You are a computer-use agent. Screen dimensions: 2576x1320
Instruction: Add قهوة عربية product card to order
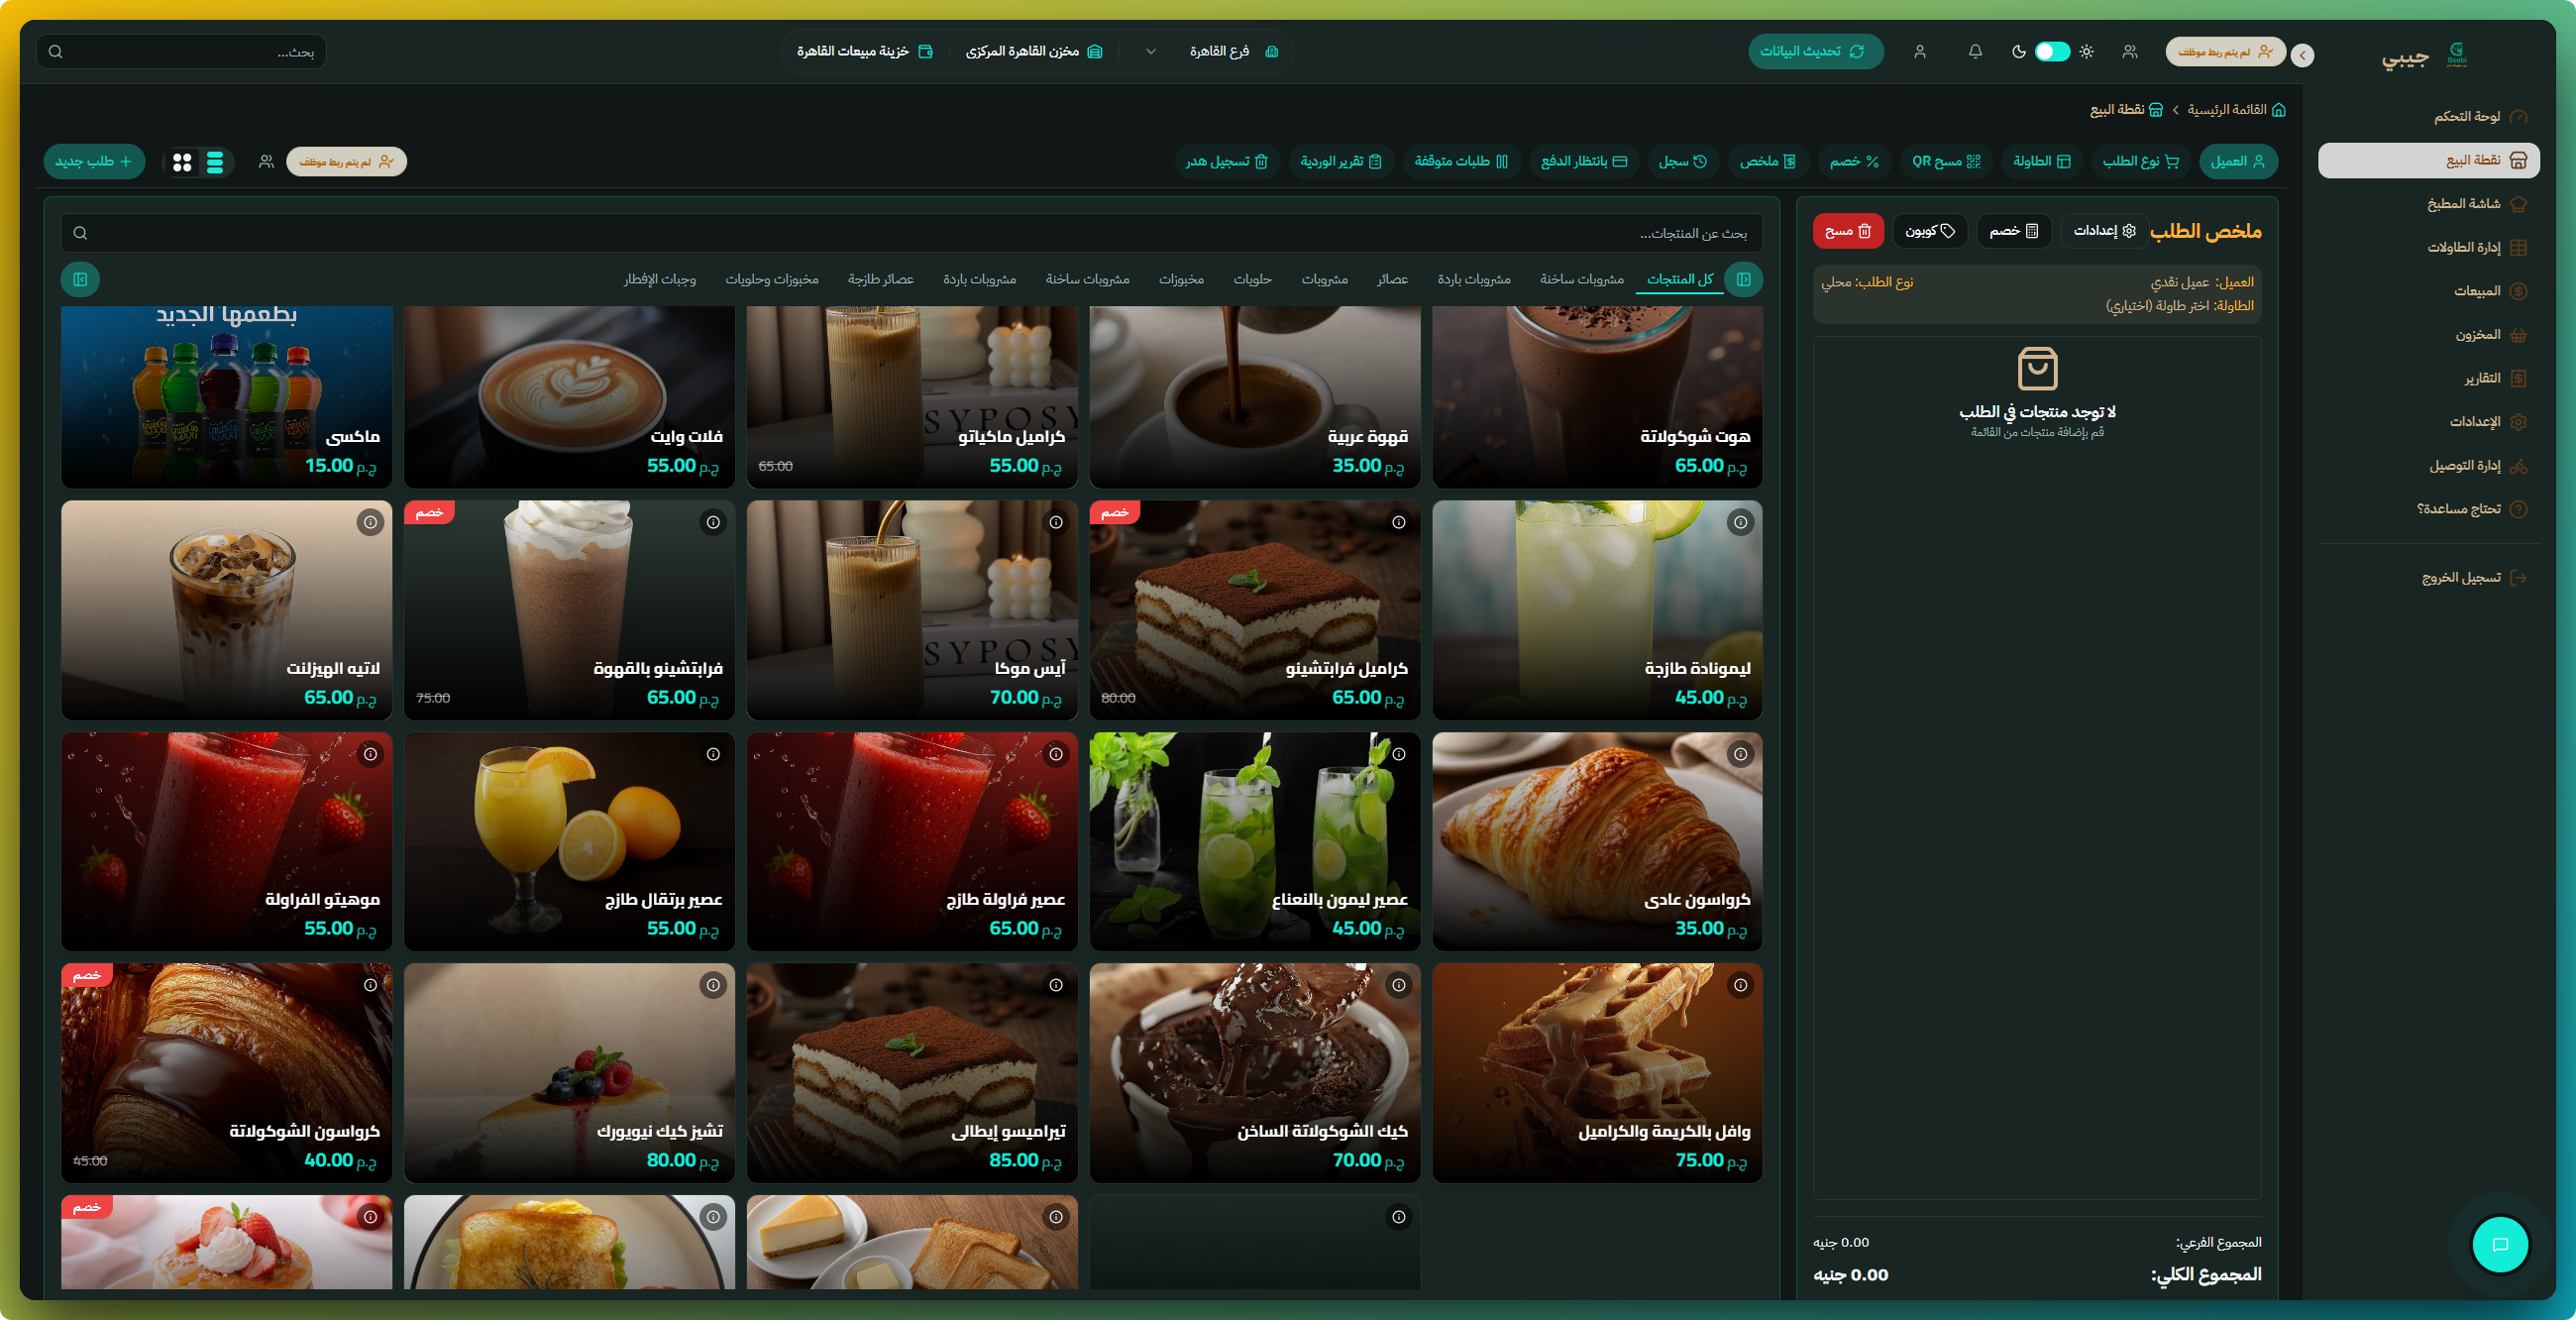click(x=1255, y=397)
